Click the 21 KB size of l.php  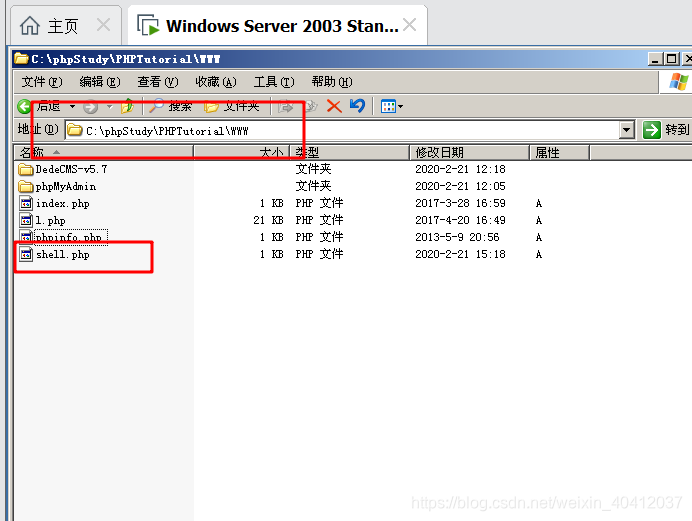pos(268,220)
